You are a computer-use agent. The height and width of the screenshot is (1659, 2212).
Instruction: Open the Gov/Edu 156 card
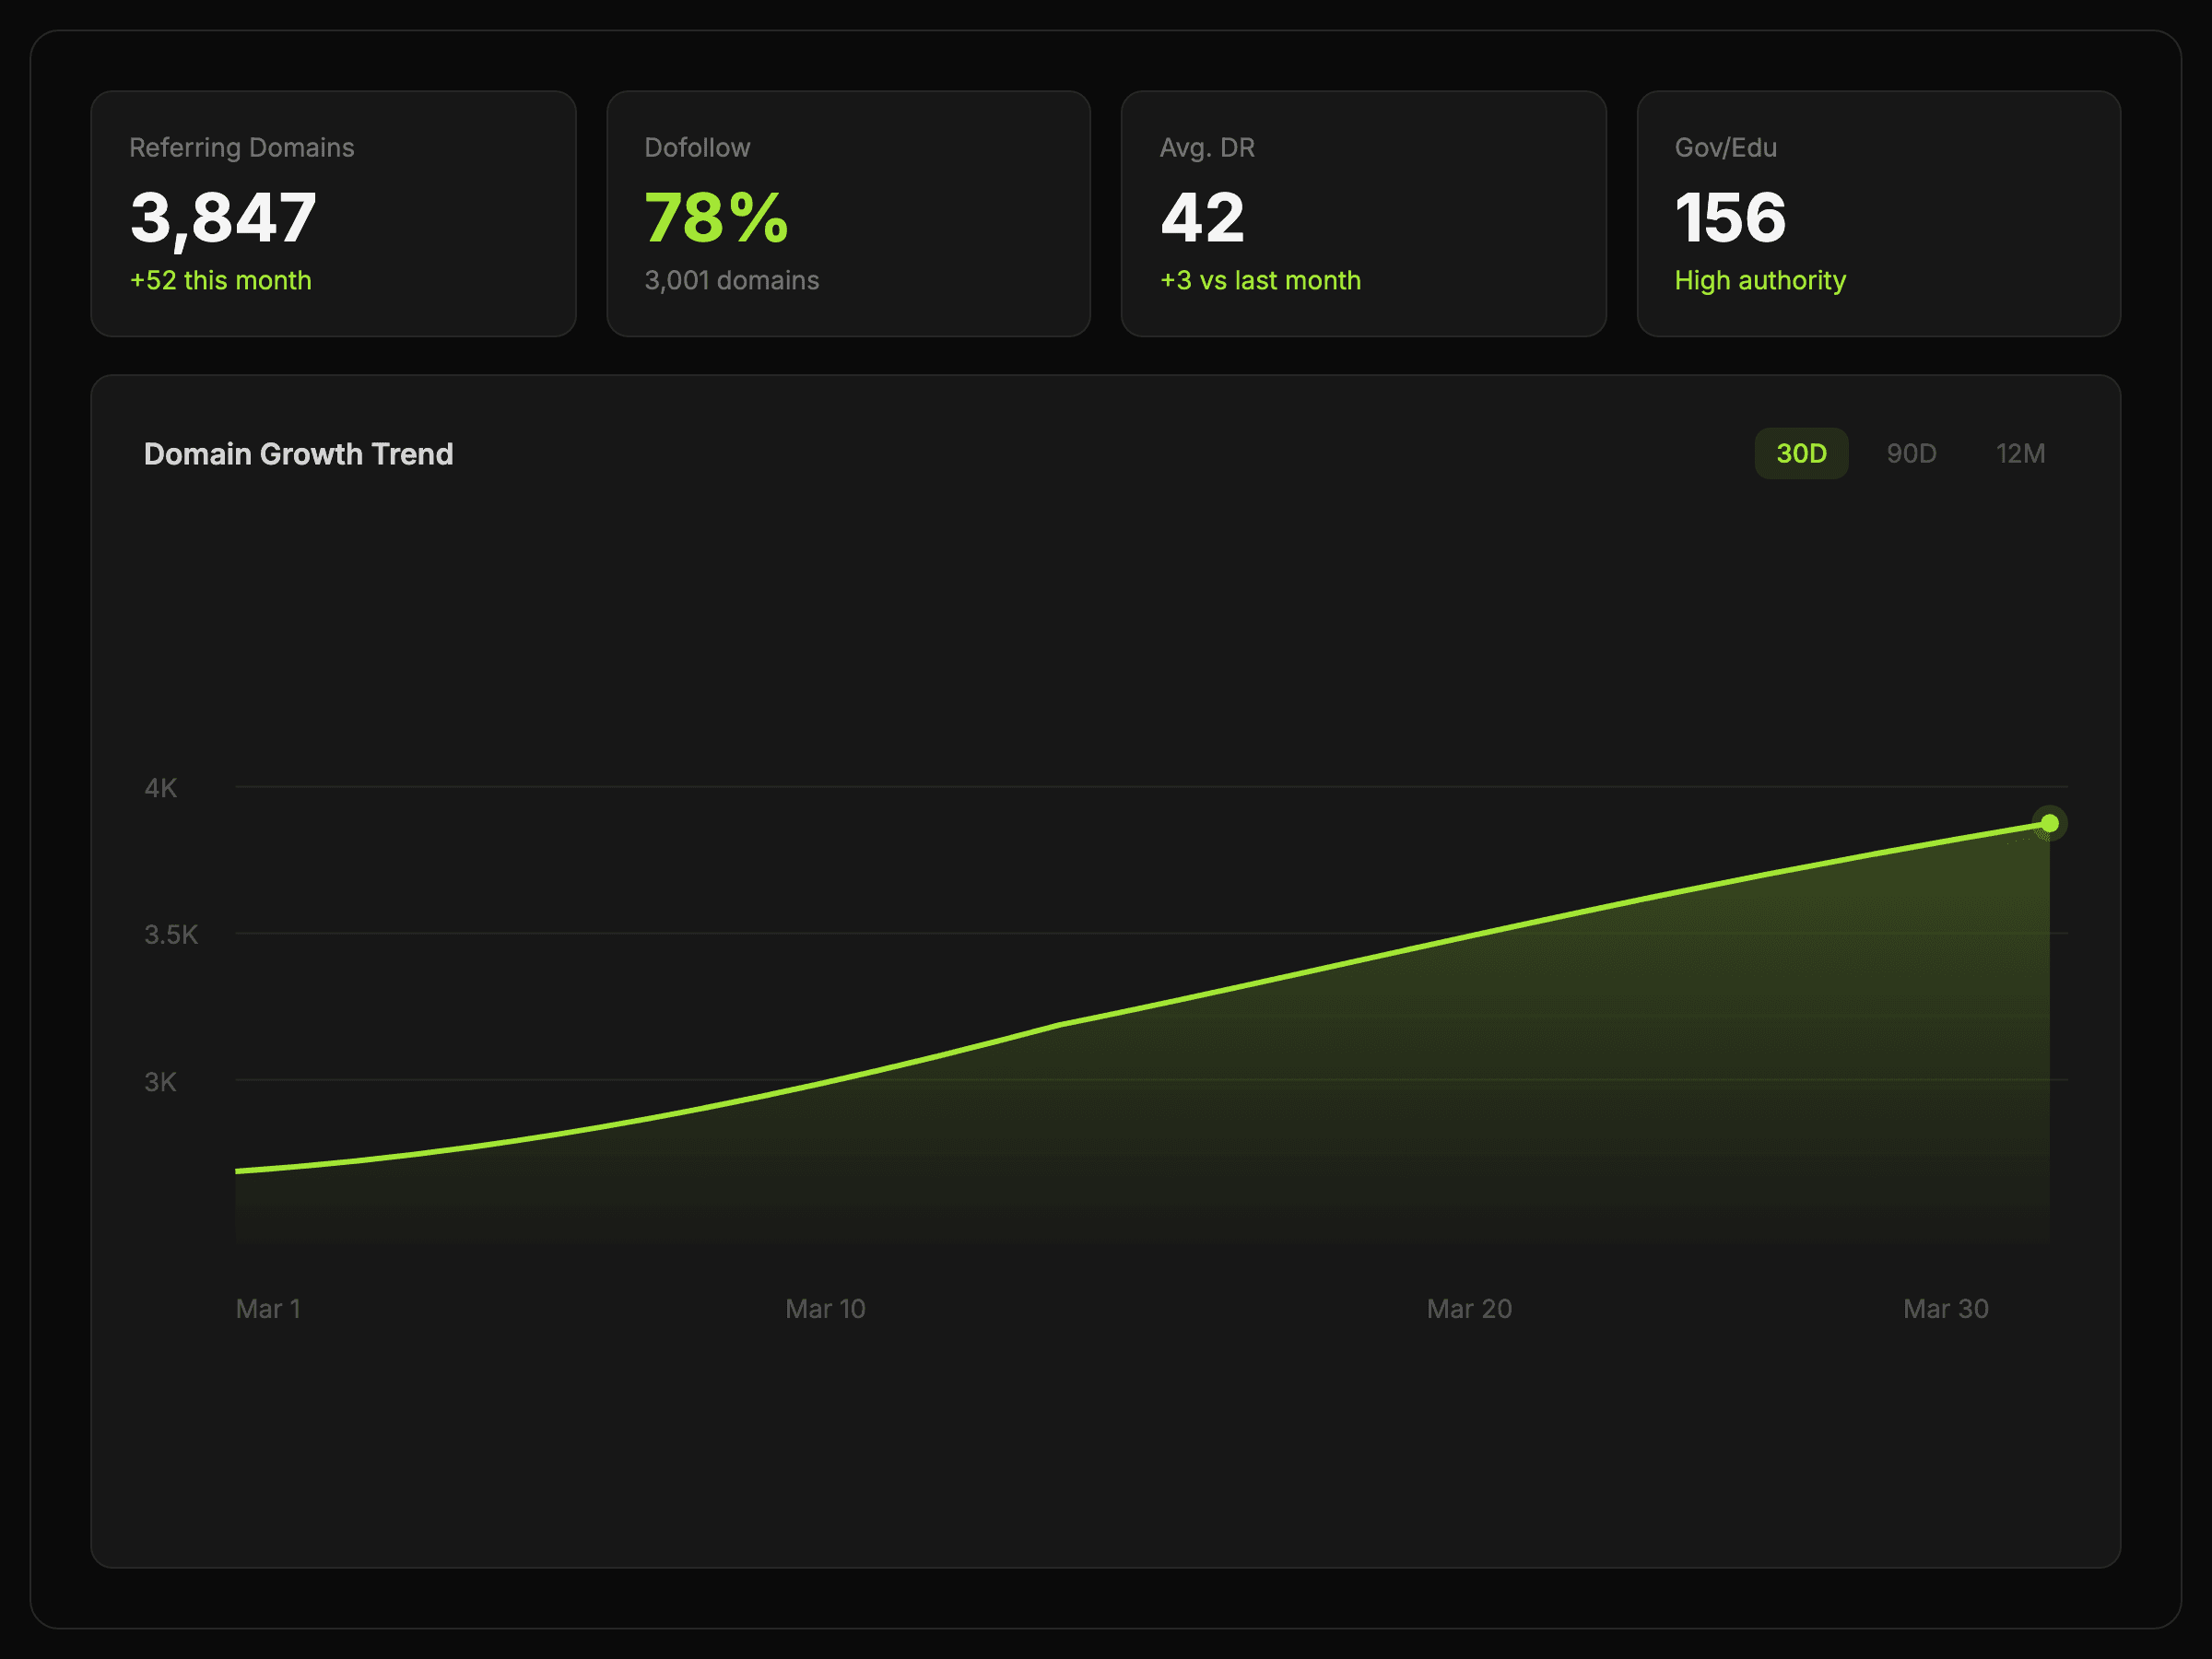(1878, 213)
